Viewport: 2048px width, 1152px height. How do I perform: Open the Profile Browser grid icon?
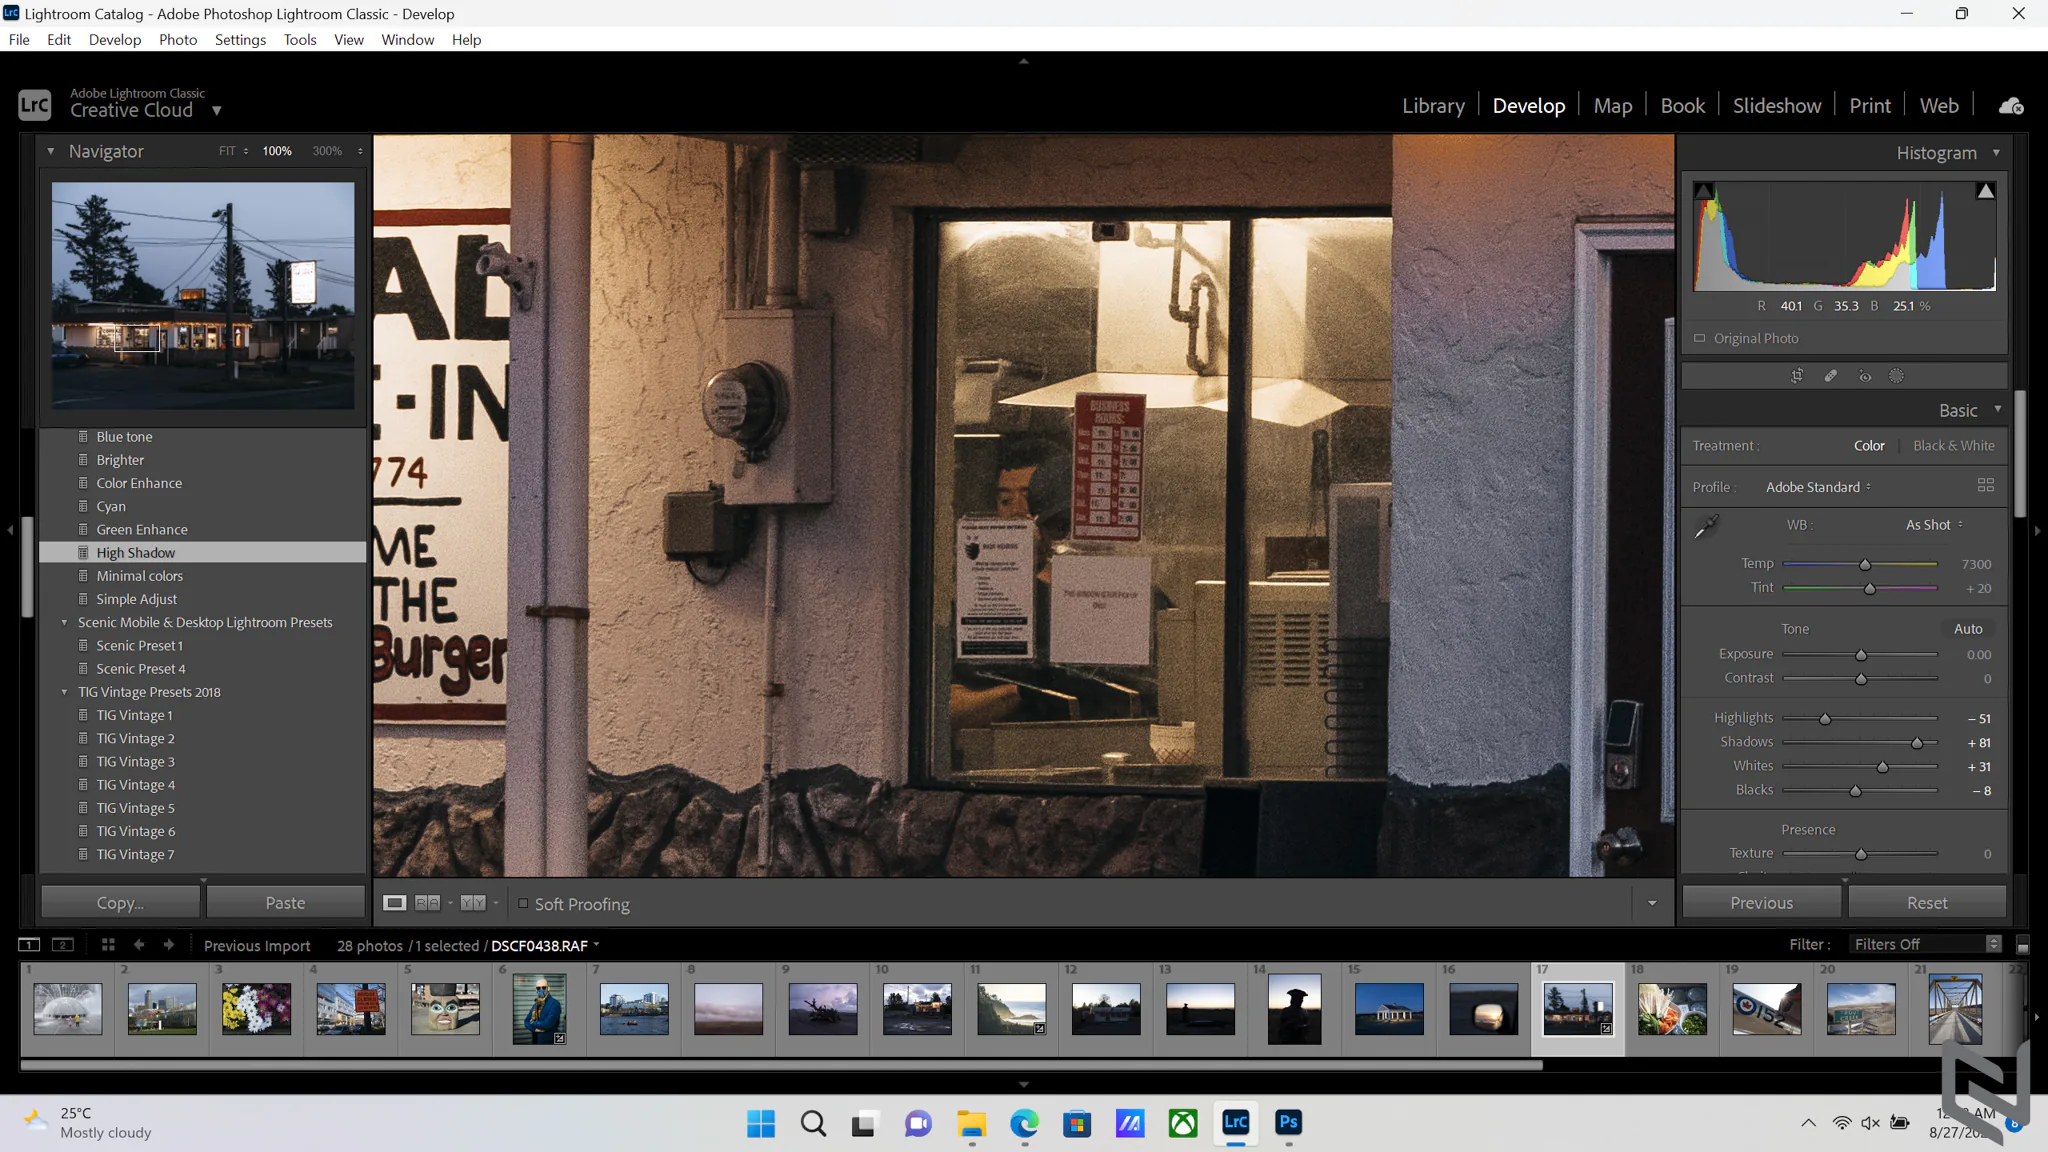pyautogui.click(x=1986, y=486)
